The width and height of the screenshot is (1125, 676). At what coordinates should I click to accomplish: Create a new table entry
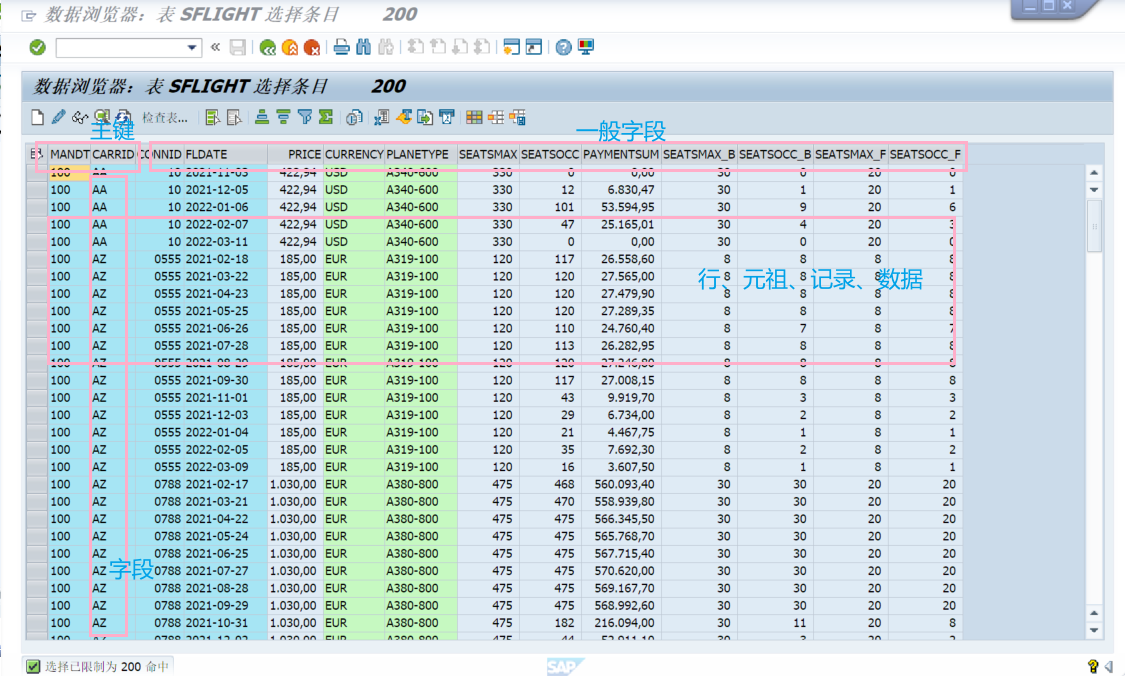[x=39, y=117]
